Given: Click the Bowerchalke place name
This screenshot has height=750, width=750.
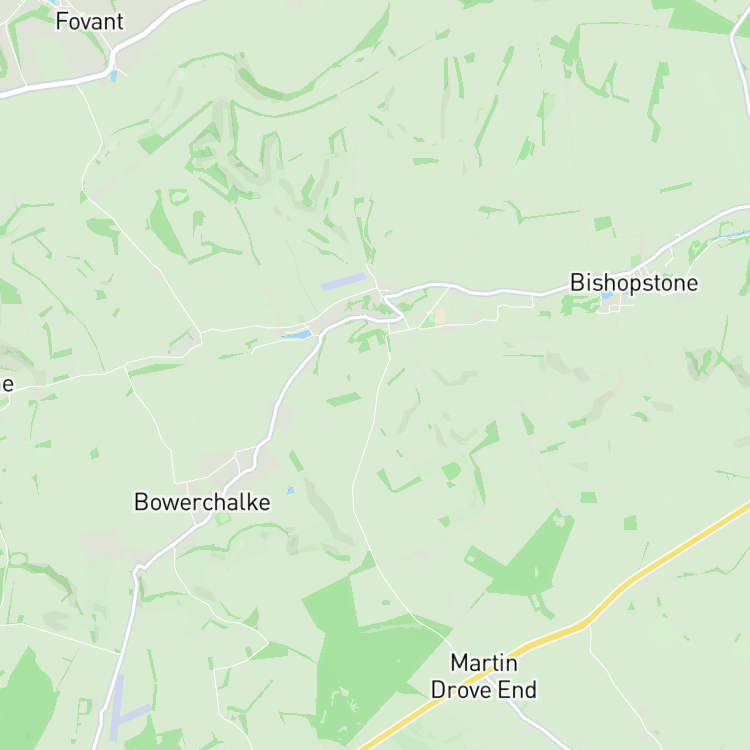Looking at the screenshot, I should 202,502.
